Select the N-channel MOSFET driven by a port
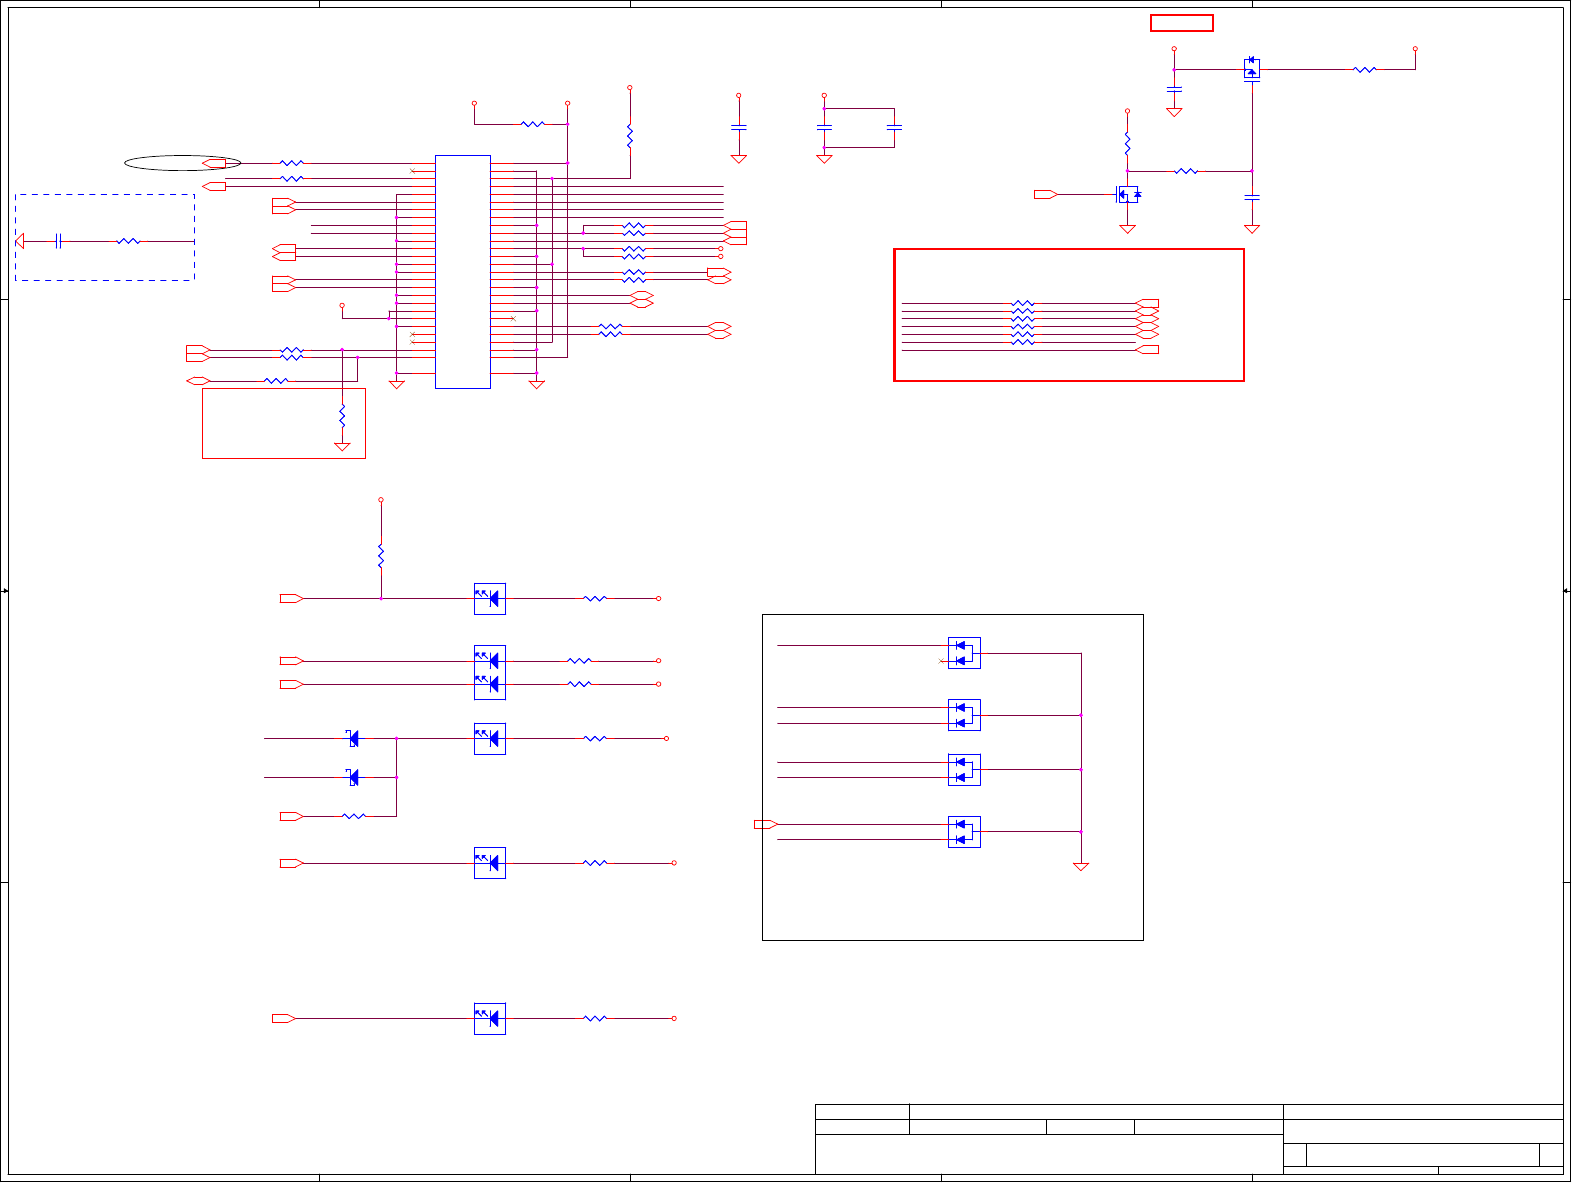1572x1183 pixels. [x=1128, y=194]
